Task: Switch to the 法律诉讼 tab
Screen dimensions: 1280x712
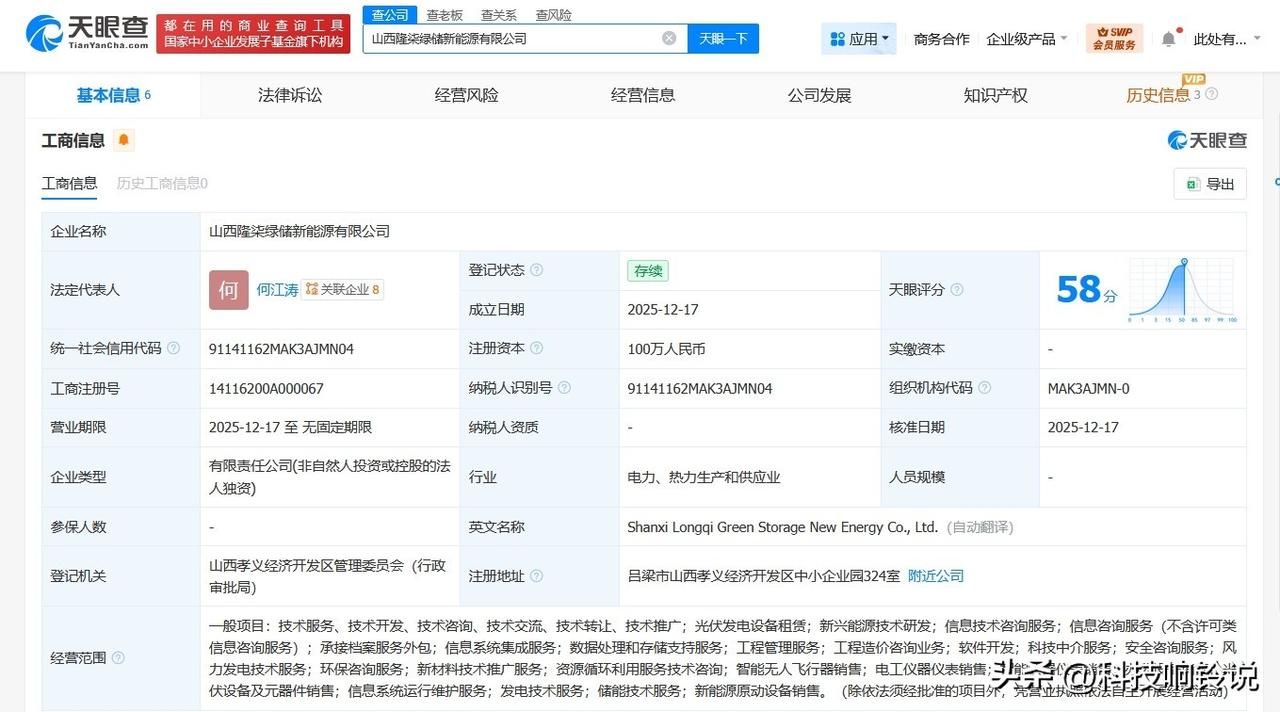Action: [290, 95]
